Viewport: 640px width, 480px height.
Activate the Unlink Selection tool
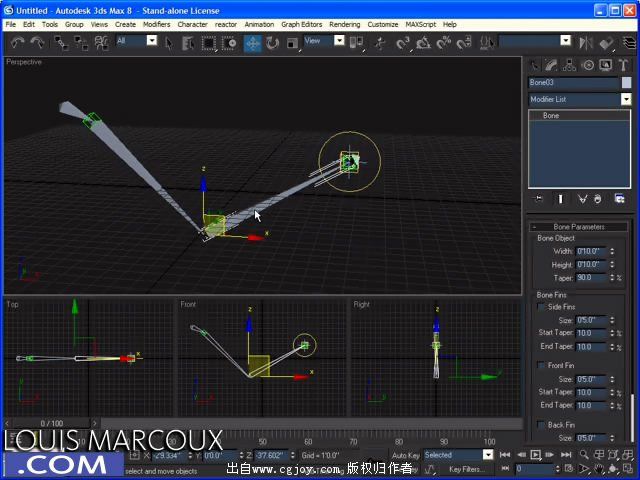(81, 43)
